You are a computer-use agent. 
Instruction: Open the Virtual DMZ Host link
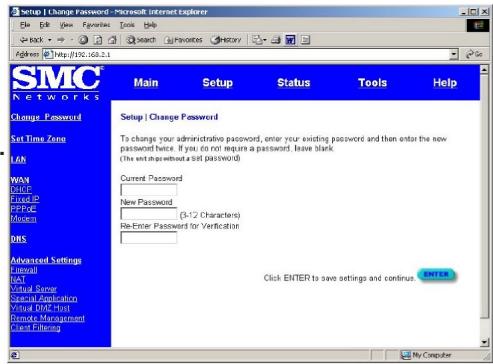point(40,308)
